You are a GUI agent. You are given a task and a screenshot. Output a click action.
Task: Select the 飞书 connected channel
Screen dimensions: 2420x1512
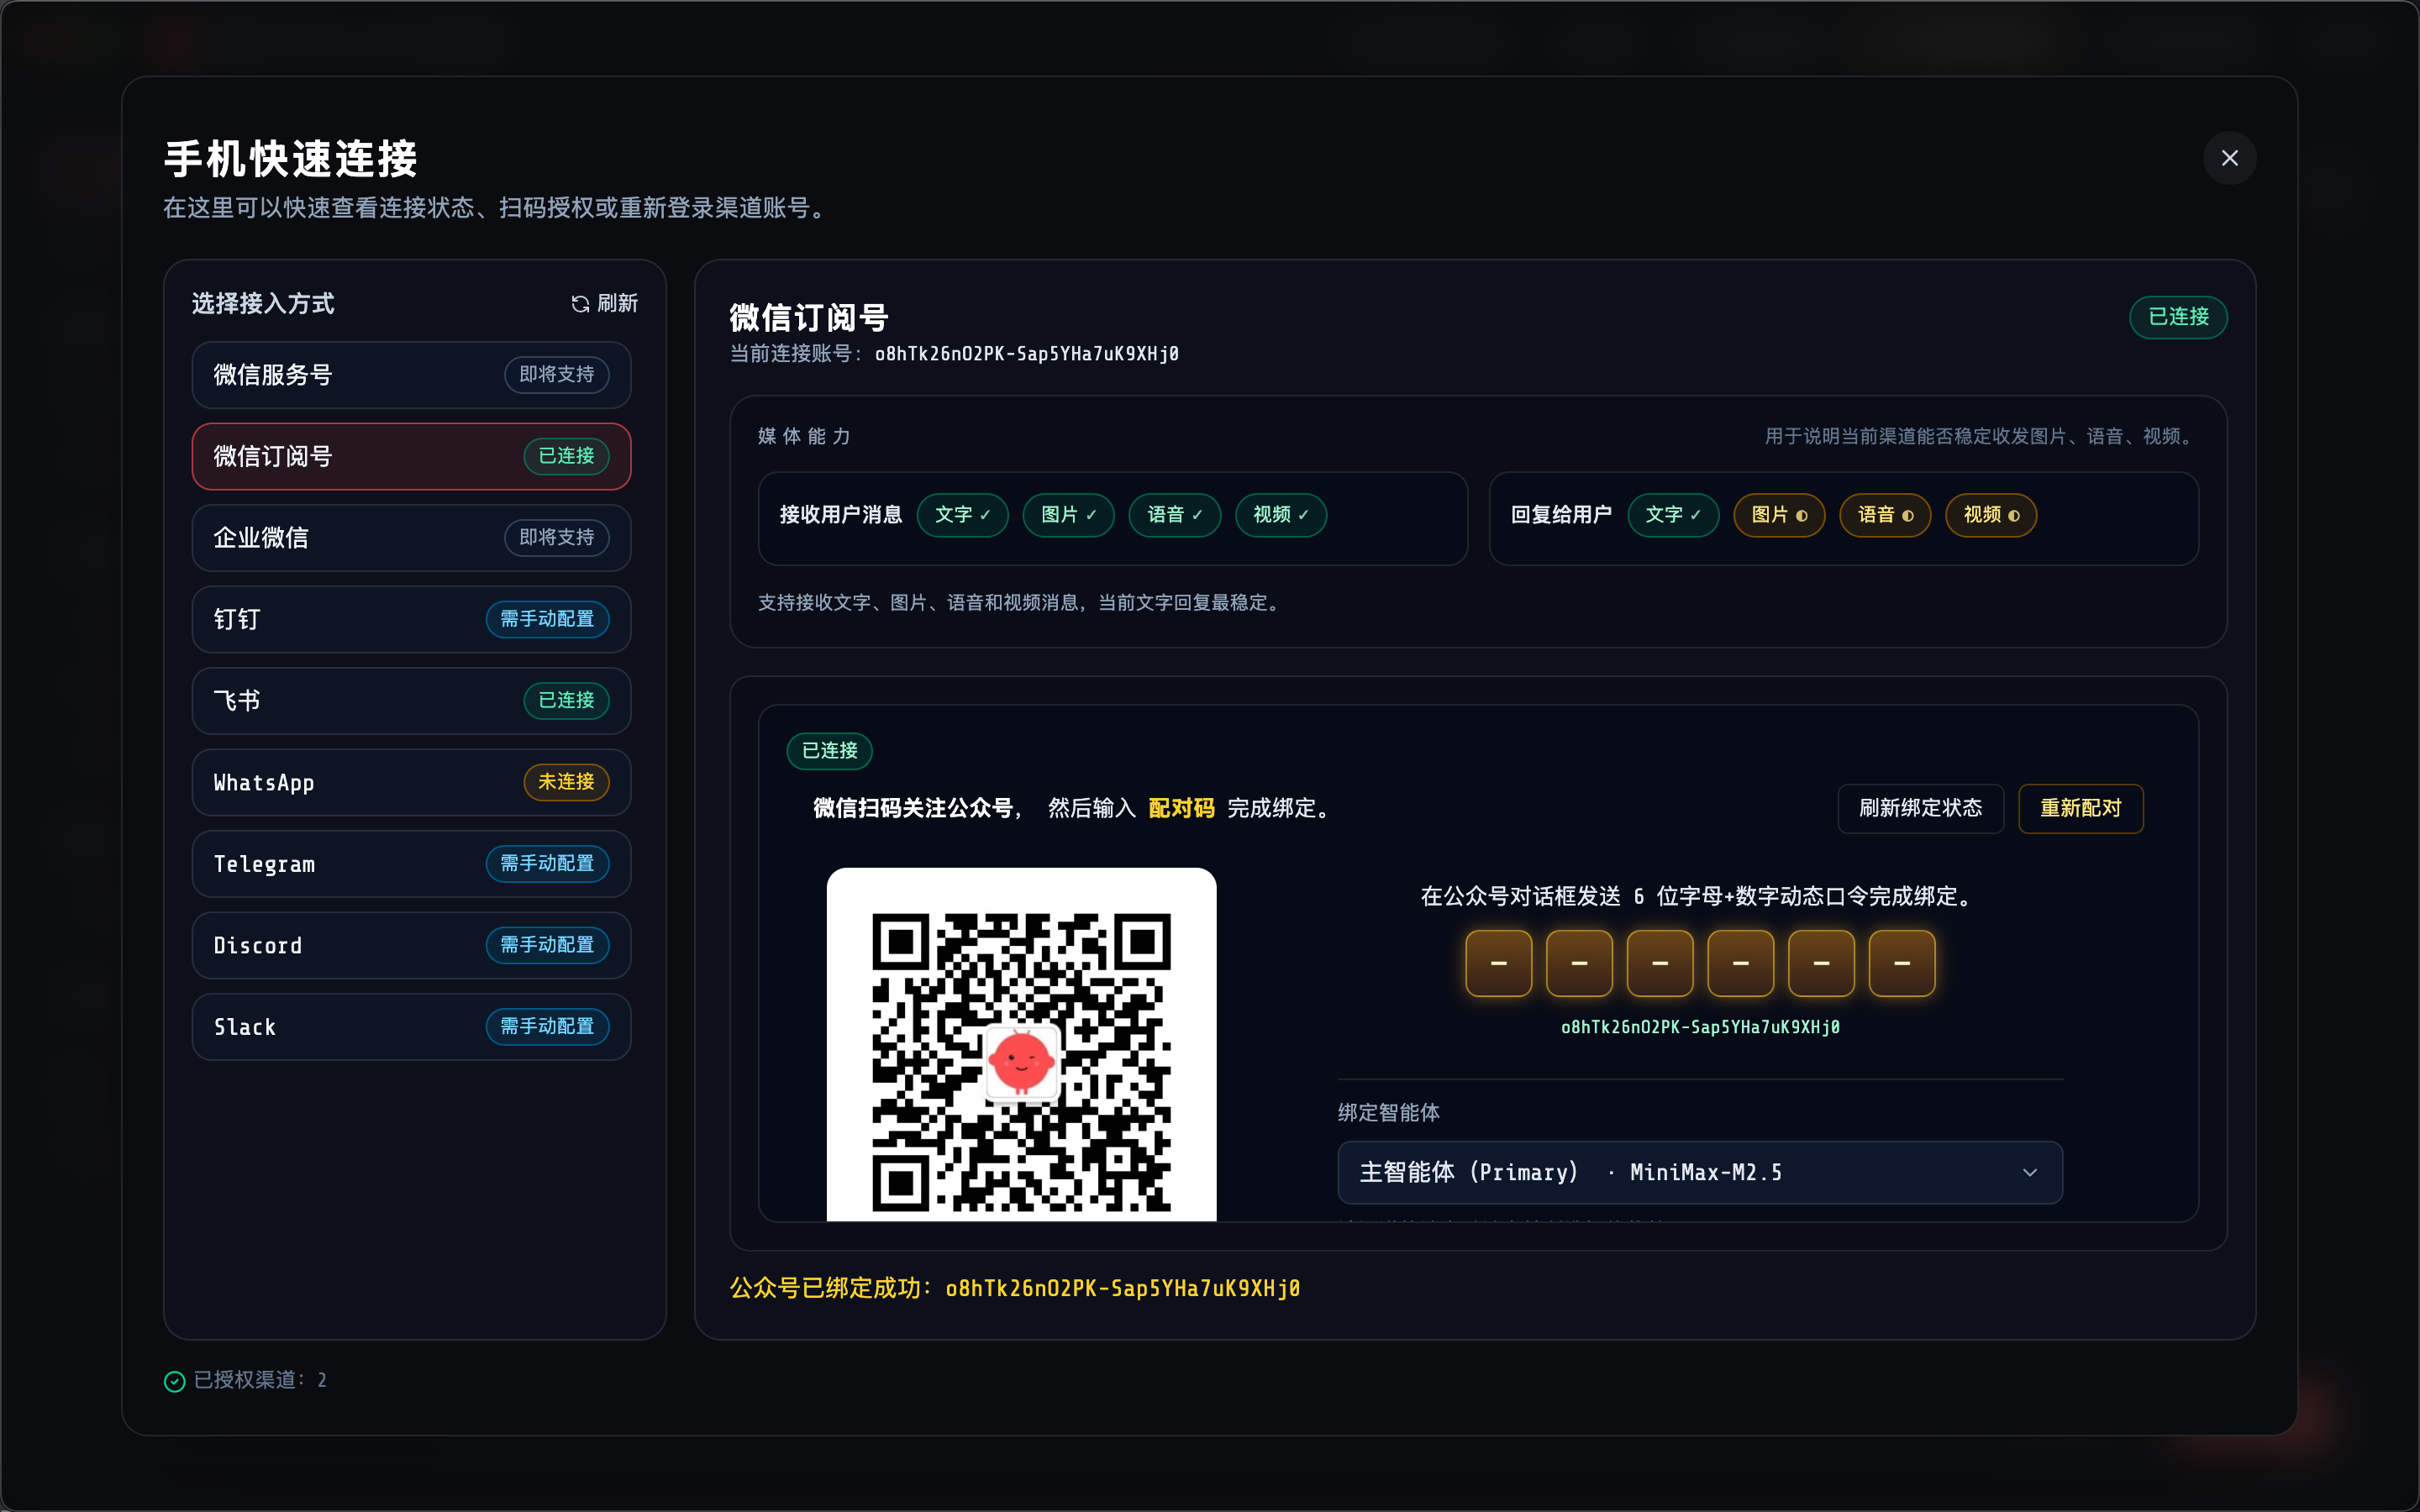coord(410,701)
